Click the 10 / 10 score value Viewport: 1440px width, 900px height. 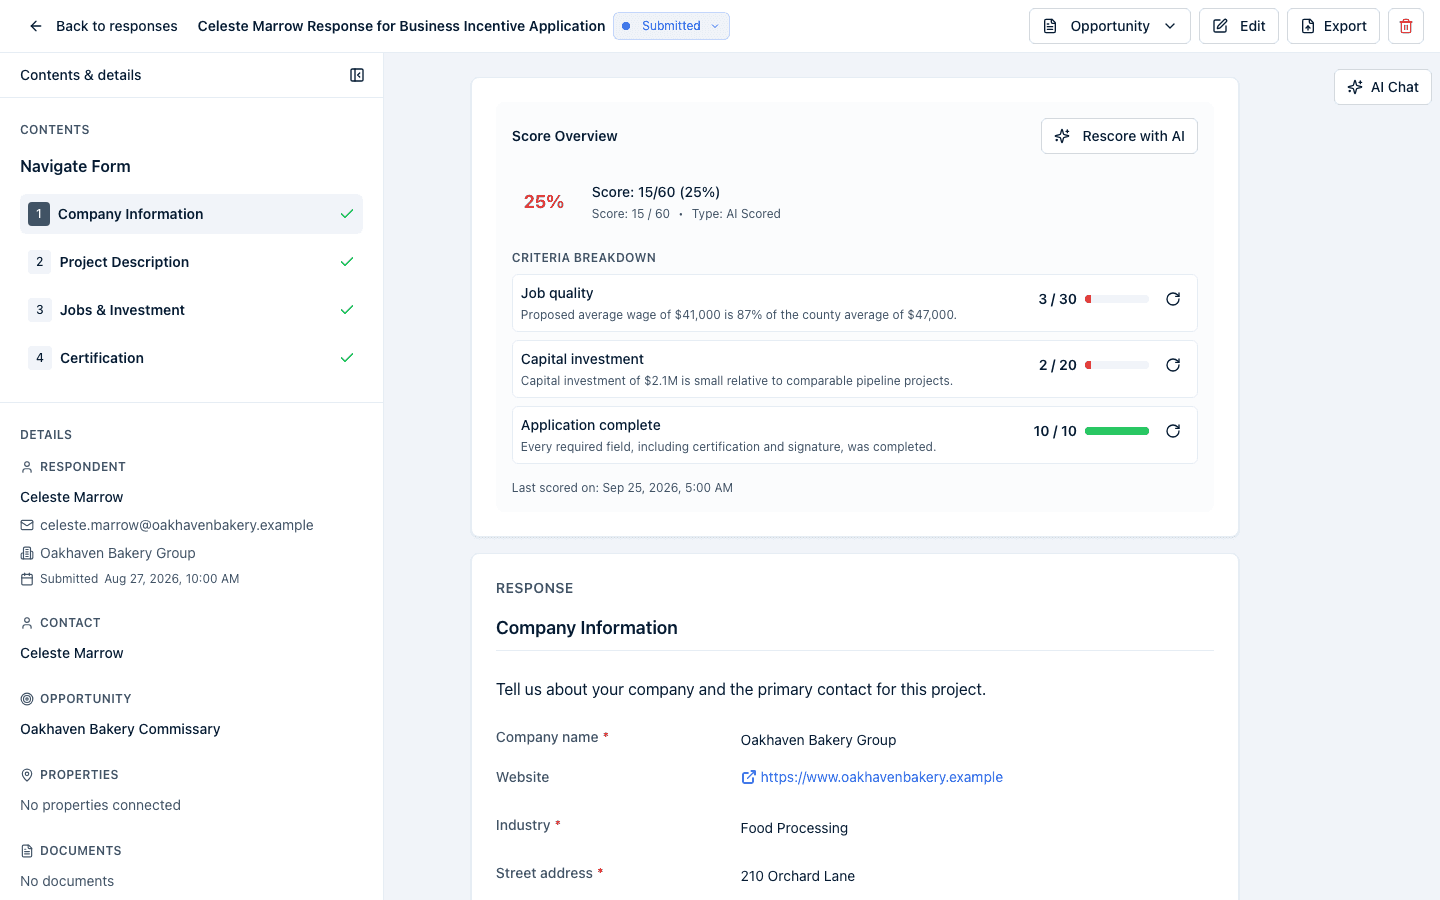pos(1055,431)
